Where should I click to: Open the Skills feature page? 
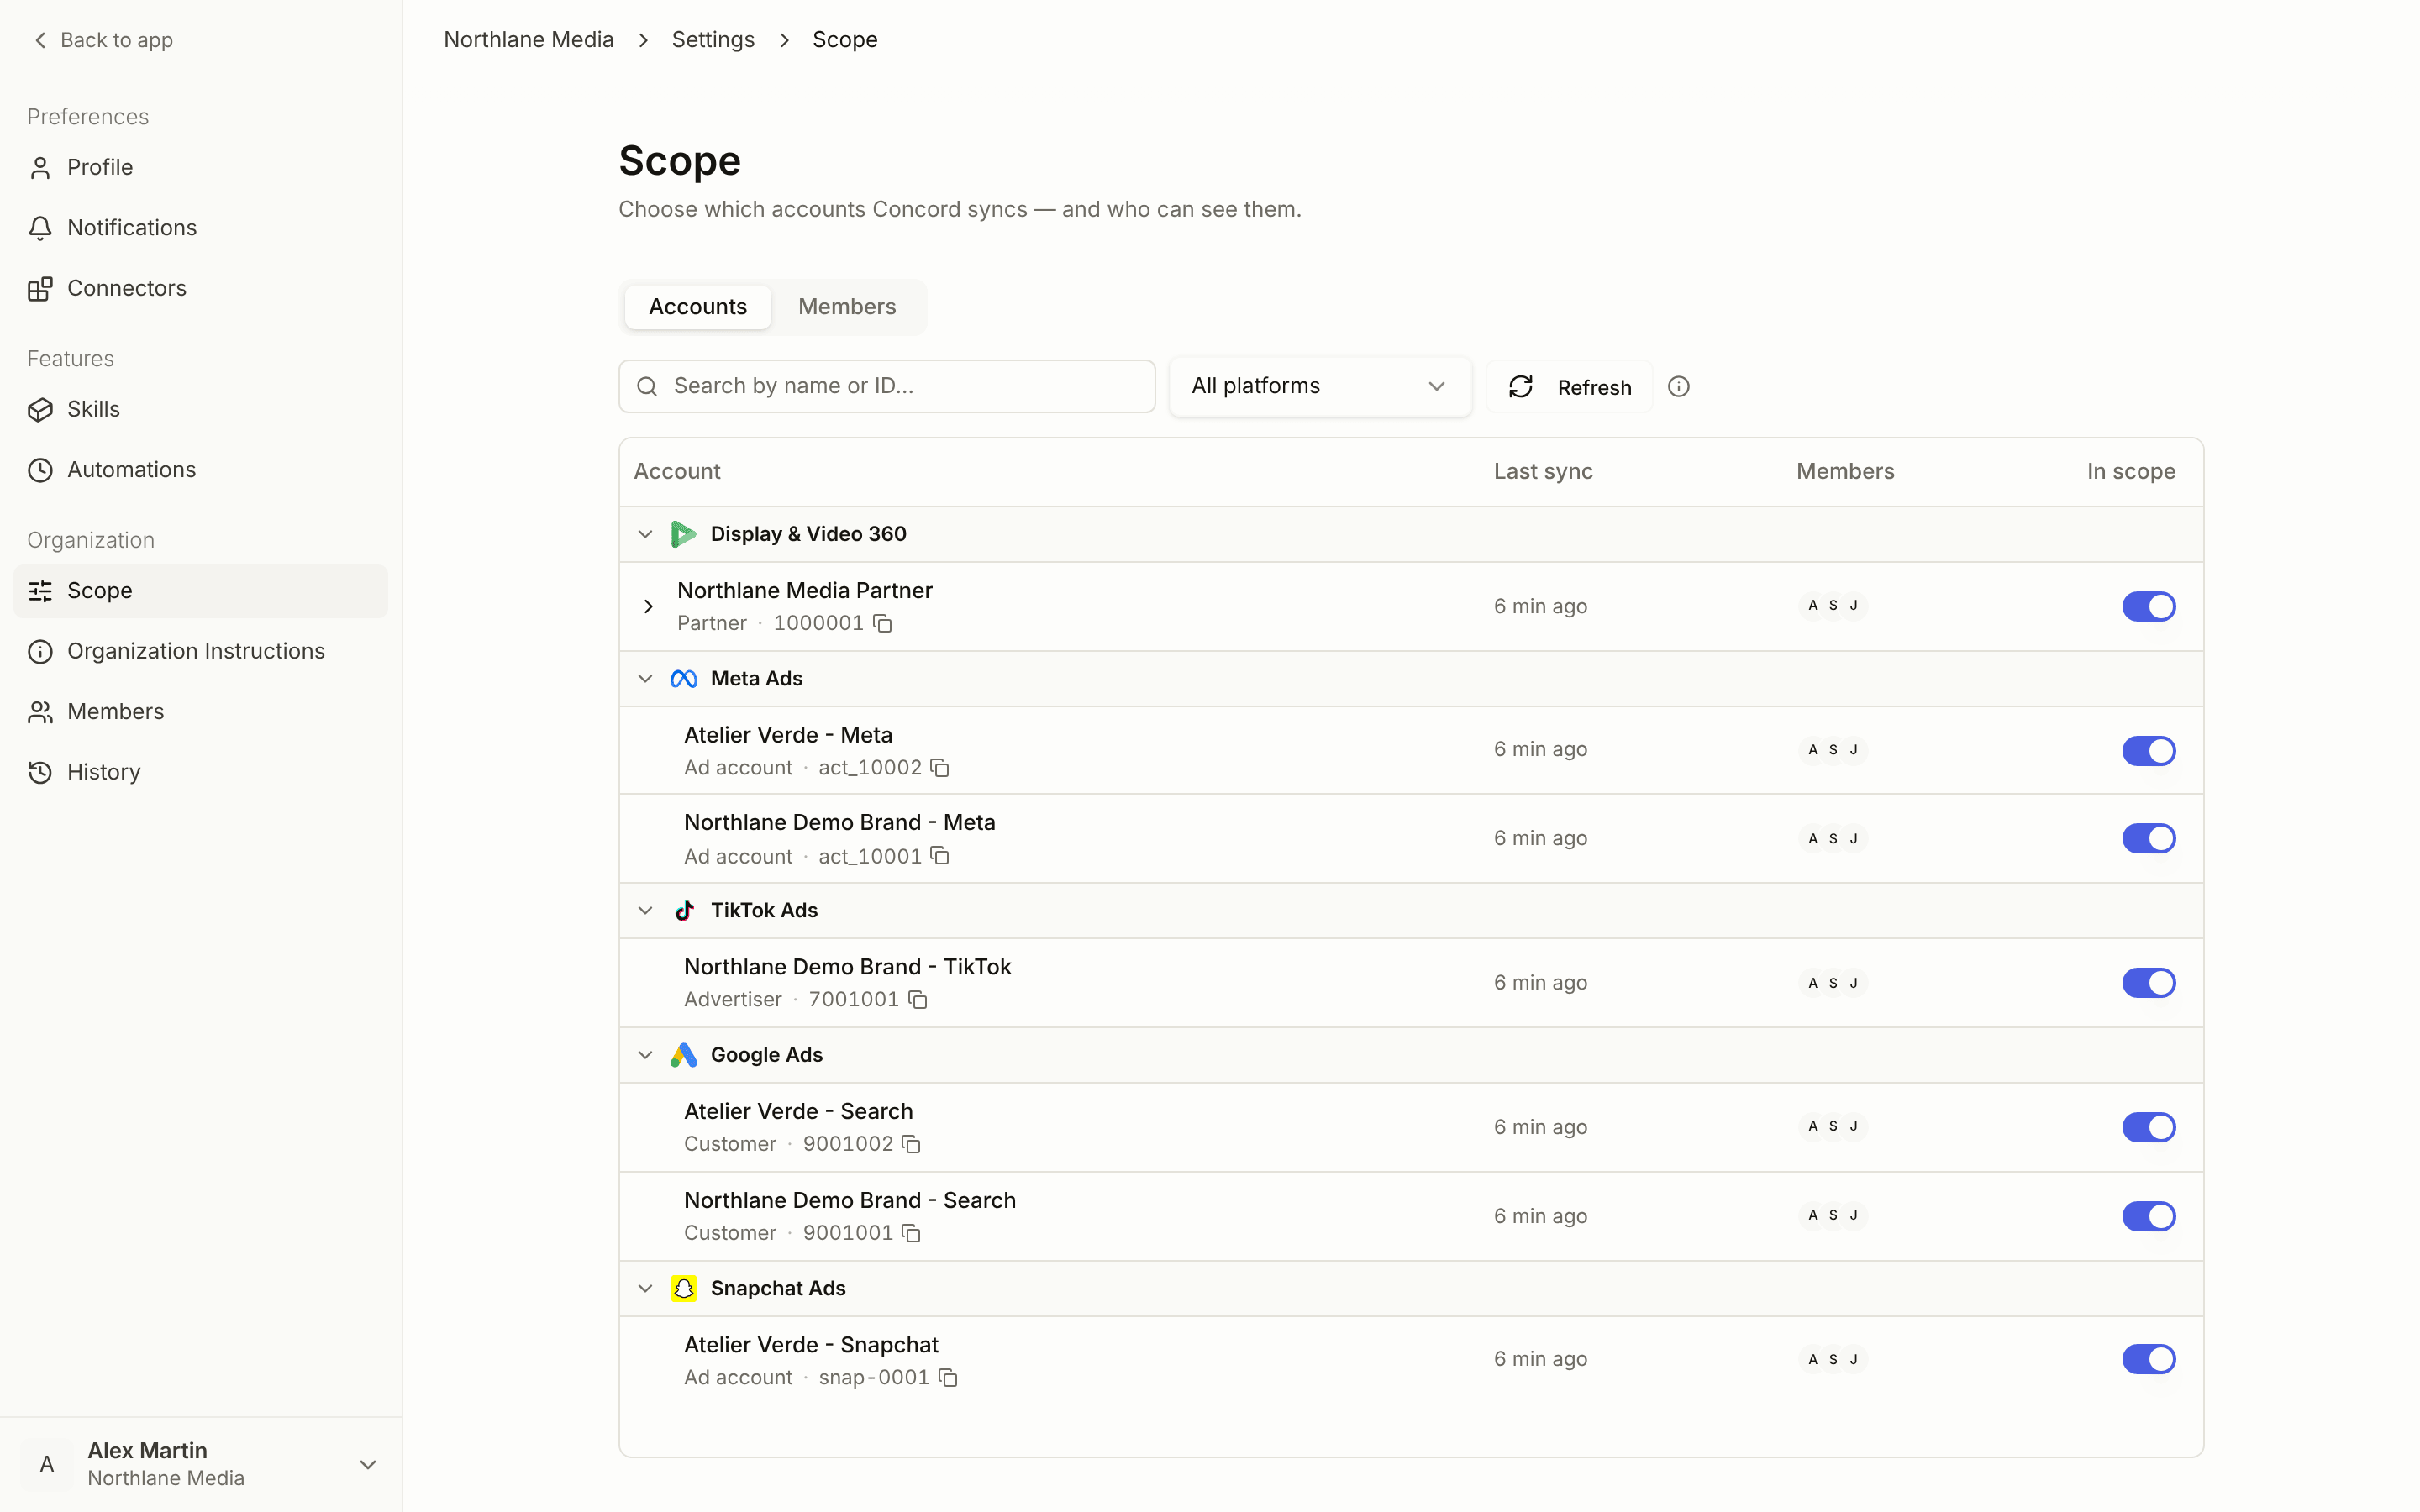[200, 409]
